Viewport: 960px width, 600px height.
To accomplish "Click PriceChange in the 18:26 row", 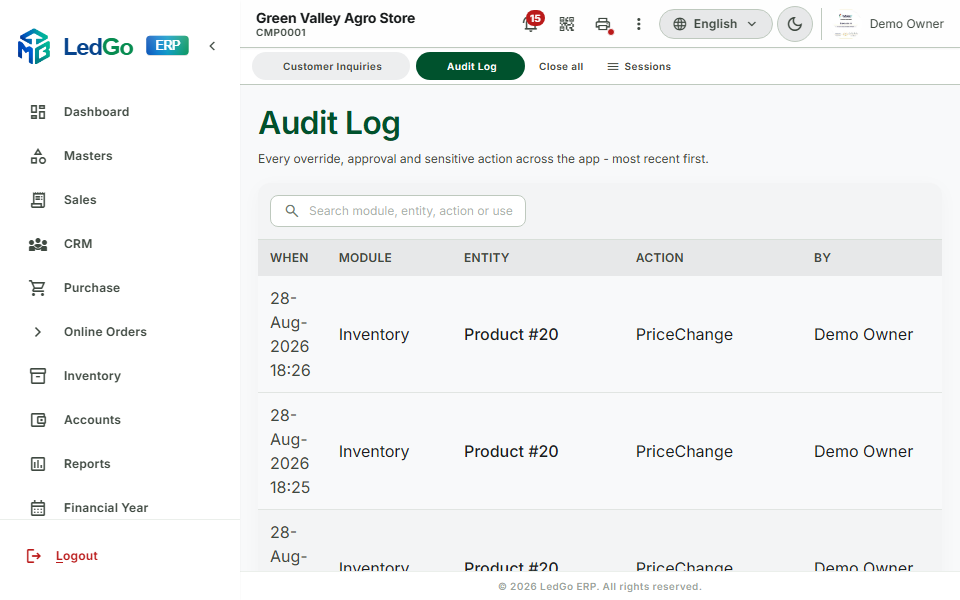I will (684, 335).
